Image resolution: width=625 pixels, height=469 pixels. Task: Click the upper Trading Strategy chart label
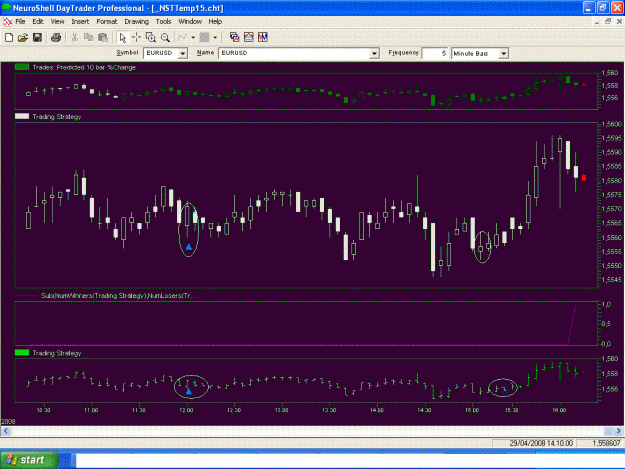[57, 116]
